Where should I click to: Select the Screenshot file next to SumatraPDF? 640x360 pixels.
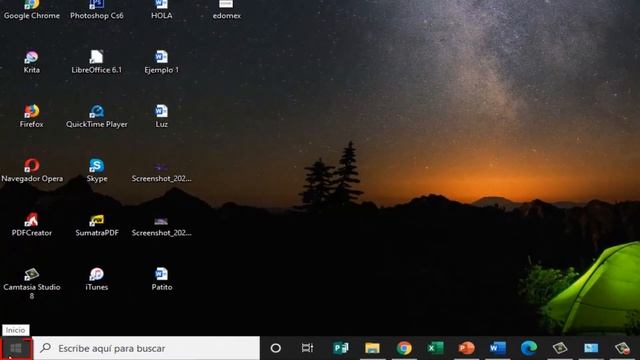point(162,227)
